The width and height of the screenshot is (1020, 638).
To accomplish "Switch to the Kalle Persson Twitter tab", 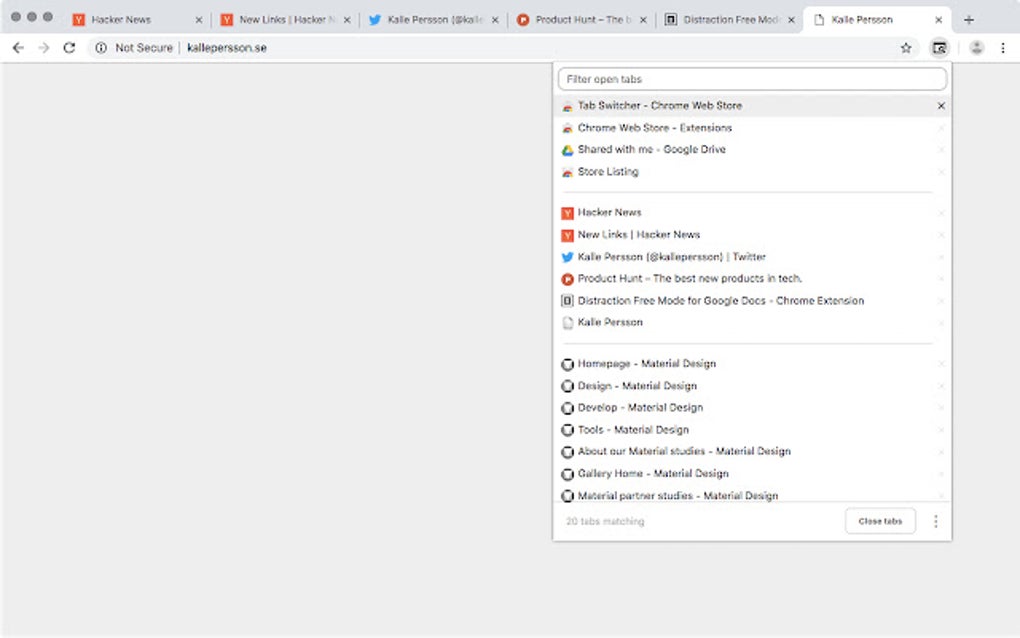I will (x=430, y=18).
